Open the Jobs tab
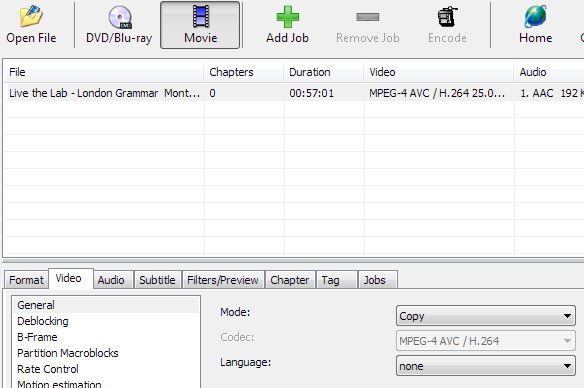 tap(375, 280)
